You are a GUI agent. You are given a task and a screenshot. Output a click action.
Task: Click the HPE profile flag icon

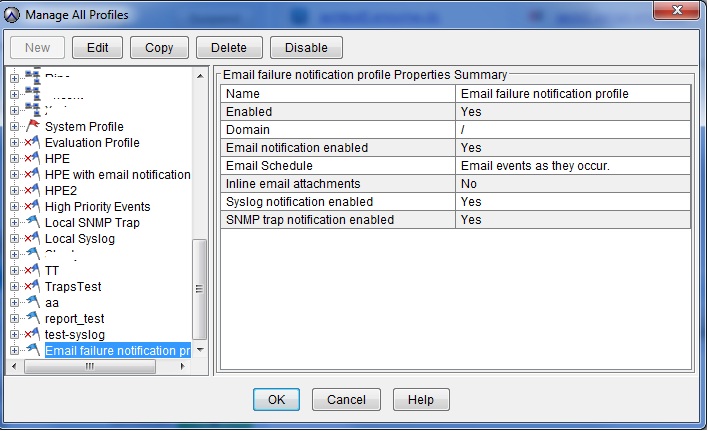coord(32,158)
